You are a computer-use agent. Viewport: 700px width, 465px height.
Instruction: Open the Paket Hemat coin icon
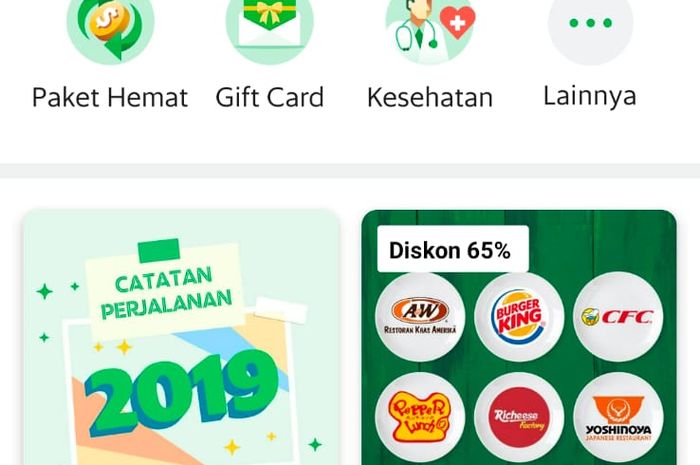[110, 28]
